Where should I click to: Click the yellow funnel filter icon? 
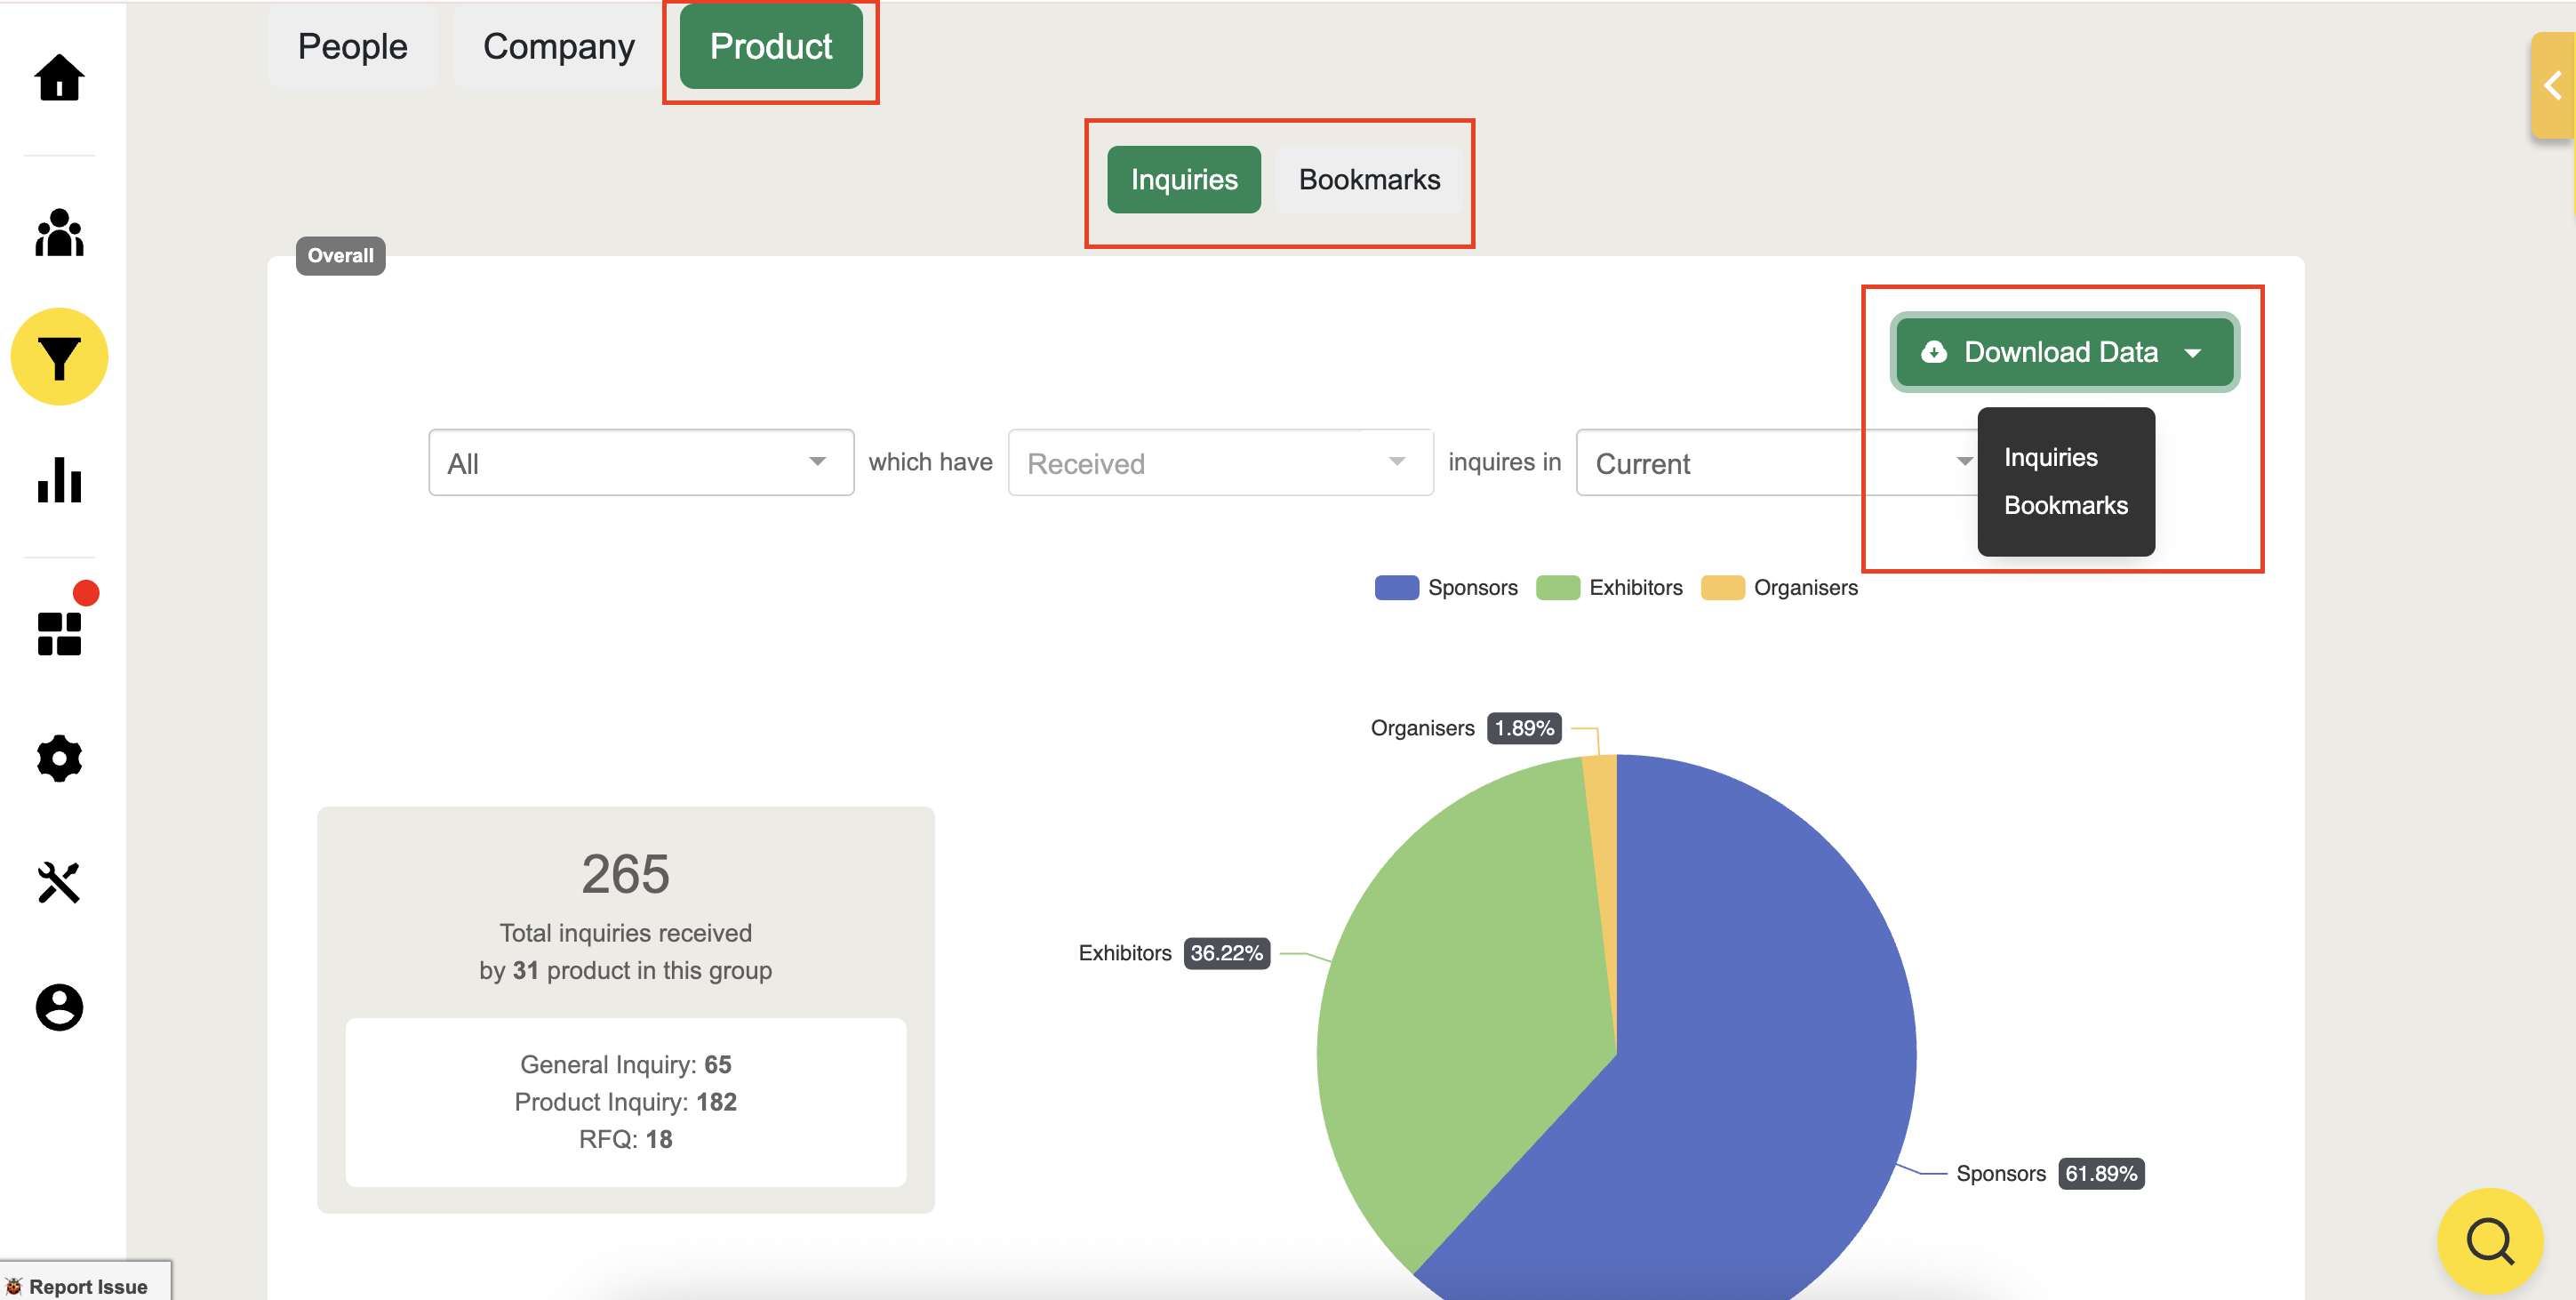[59, 357]
